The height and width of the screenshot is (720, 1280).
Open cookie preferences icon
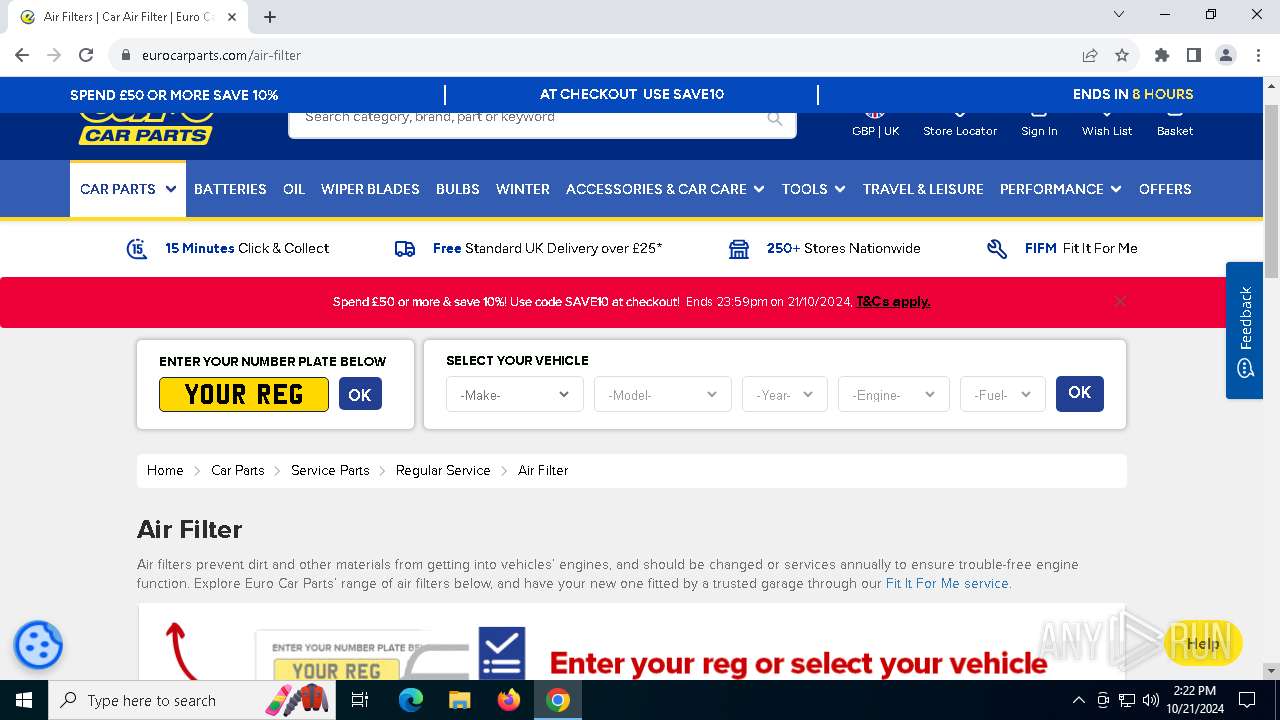point(38,645)
